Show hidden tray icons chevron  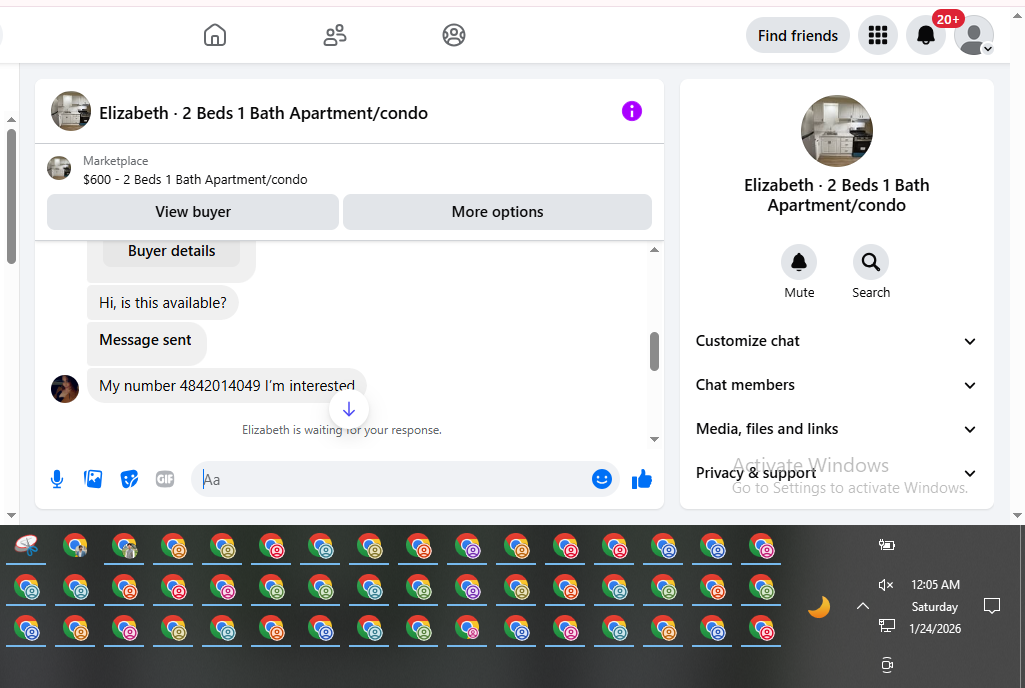(863, 606)
